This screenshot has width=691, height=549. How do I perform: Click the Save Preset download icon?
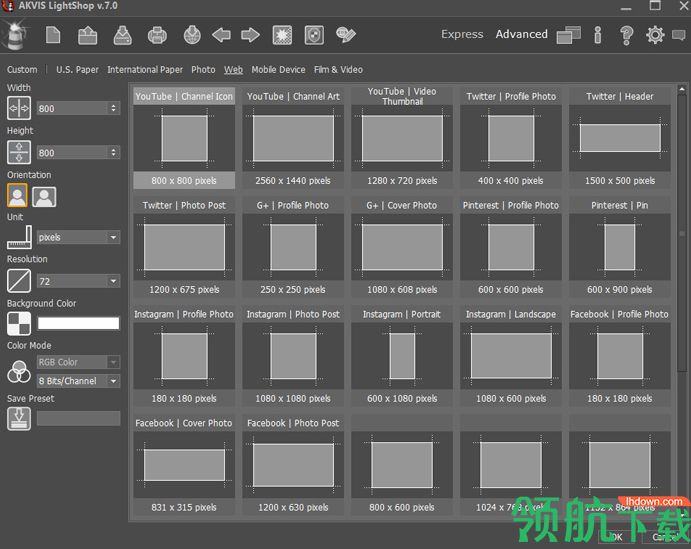19,419
